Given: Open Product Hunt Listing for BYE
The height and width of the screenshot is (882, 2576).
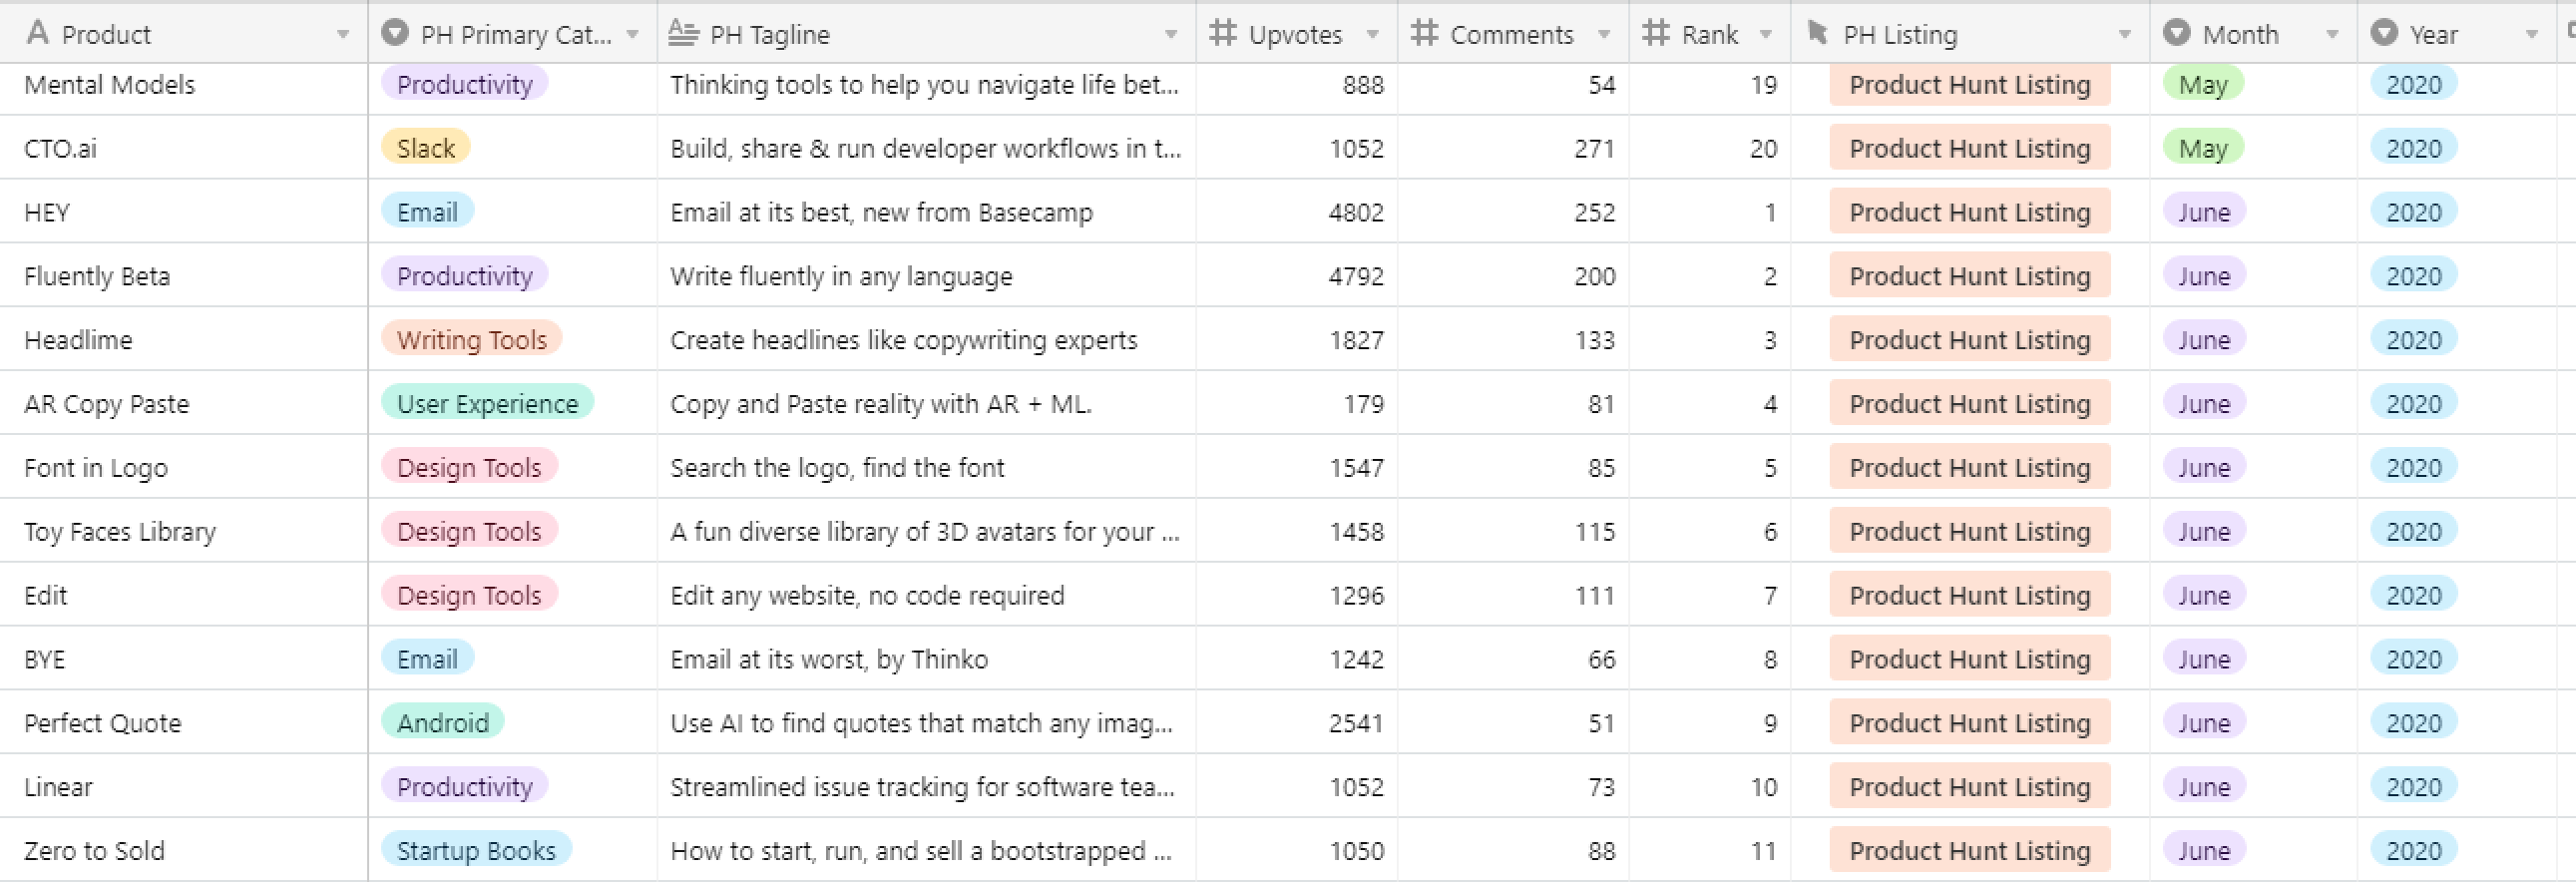Looking at the screenshot, I should 1970,660.
